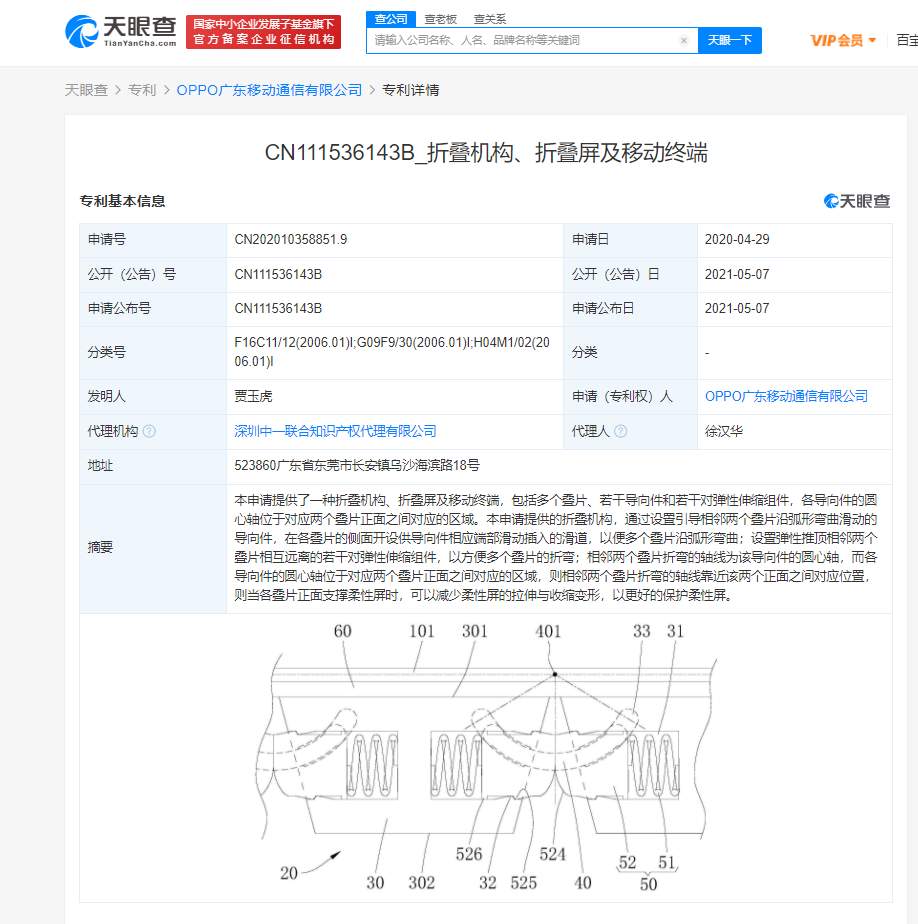Select the 公开（公告）号 value CN111536143B
The width and height of the screenshot is (918, 924).
point(278,275)
